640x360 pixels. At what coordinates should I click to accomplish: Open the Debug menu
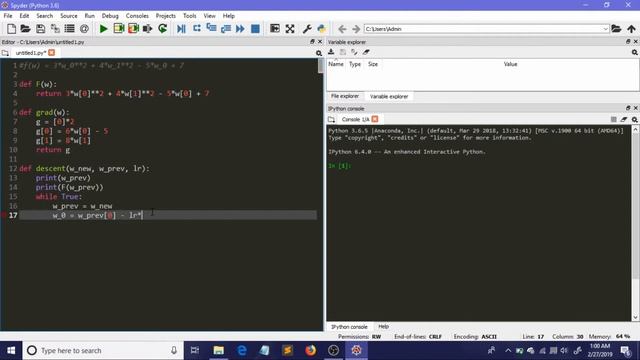pyautogui.click(x=110, y=16)
